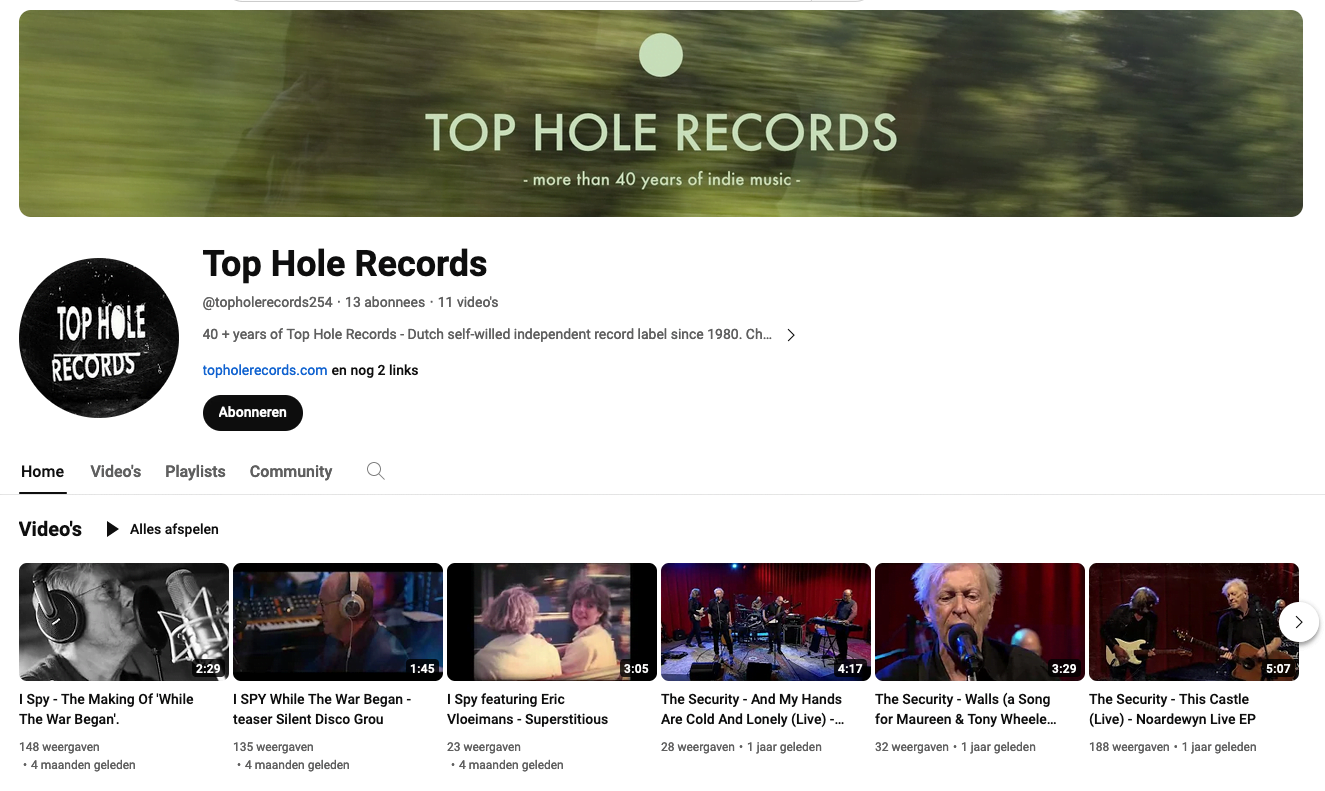
Task: Click the 'Top Hole Records' channel name heading
Action: pos(345,264)
